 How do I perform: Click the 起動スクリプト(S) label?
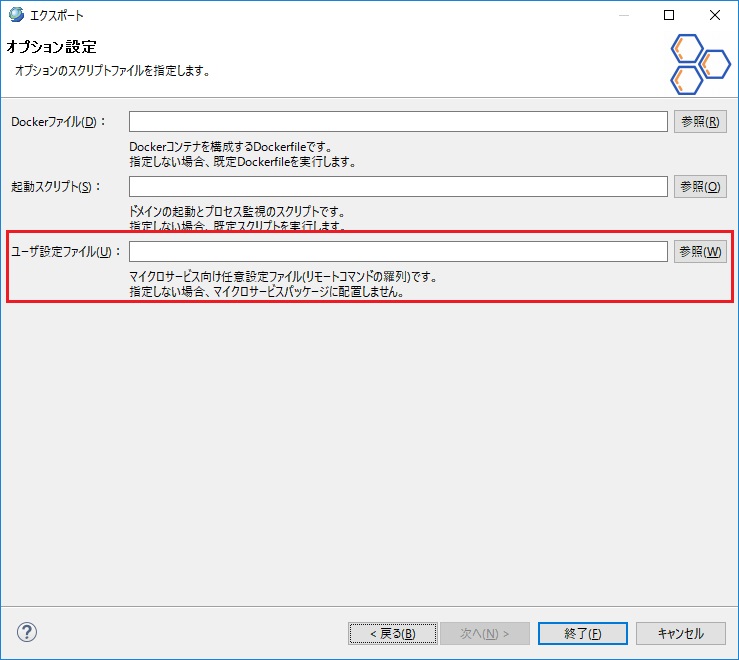tap(58, 187)
